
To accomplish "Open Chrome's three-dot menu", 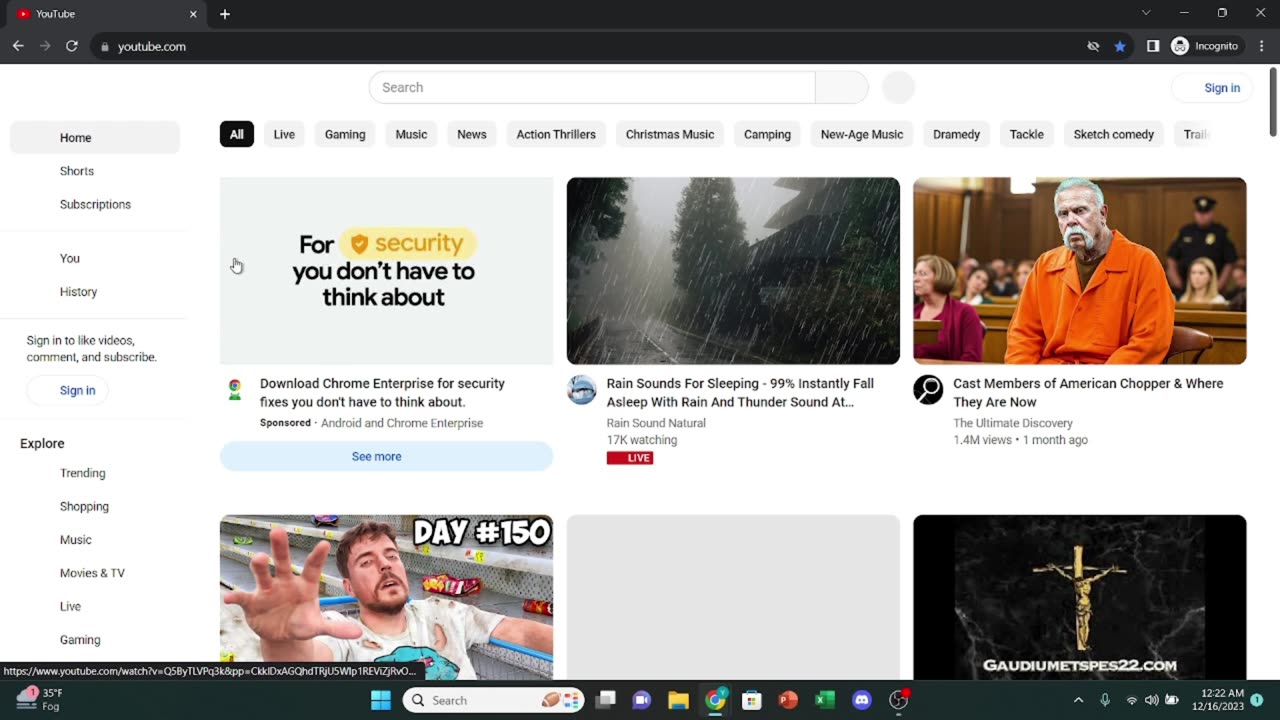I will [1262, 46].
